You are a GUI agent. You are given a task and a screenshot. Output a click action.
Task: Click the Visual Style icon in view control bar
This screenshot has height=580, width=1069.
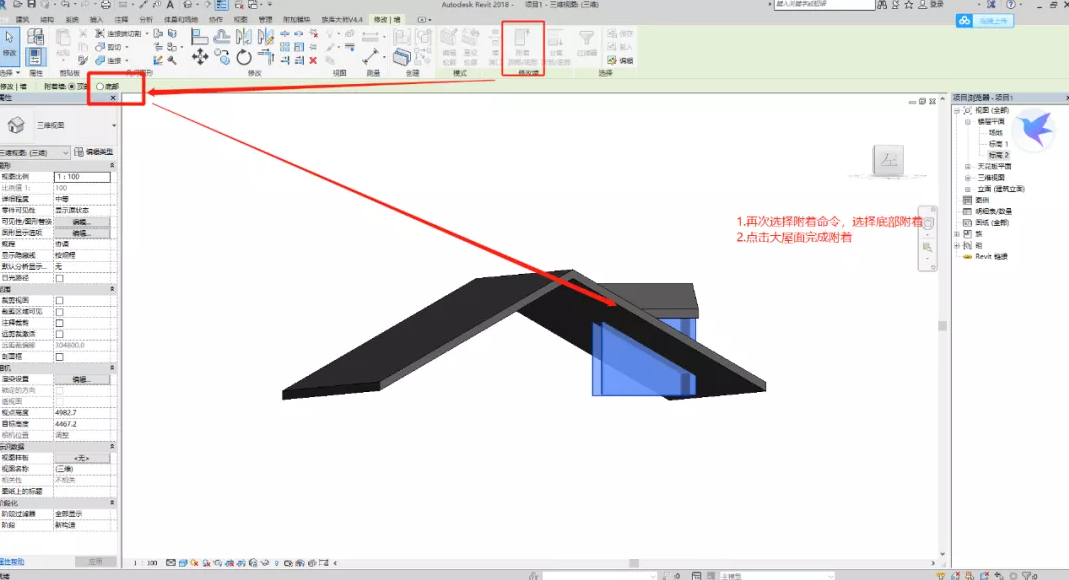tap(183, 563)
